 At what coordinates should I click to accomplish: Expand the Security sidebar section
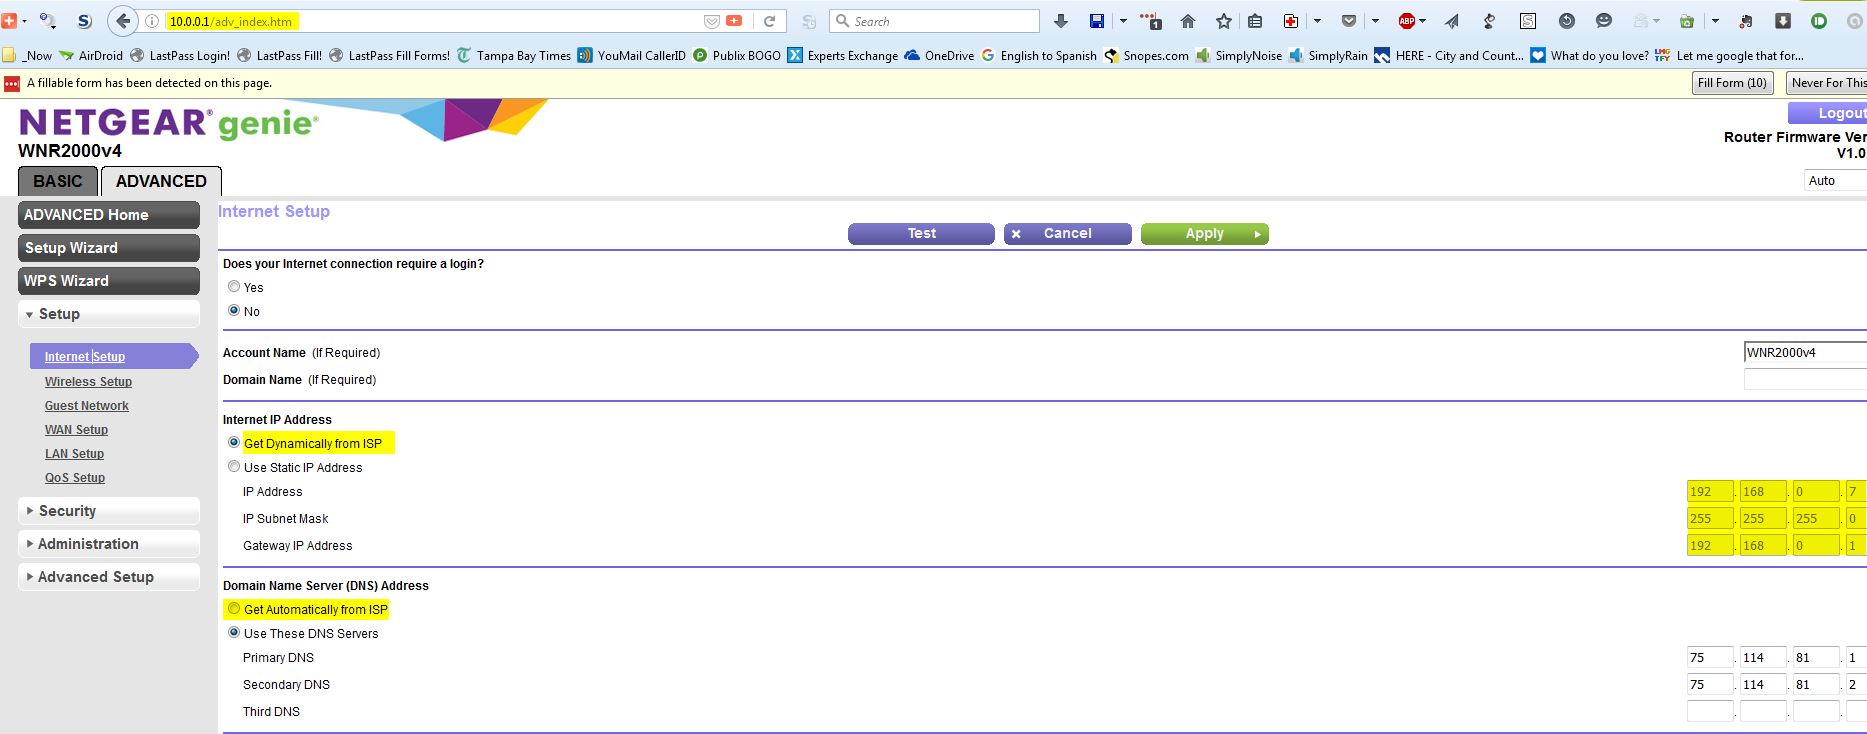click(109, 511)
